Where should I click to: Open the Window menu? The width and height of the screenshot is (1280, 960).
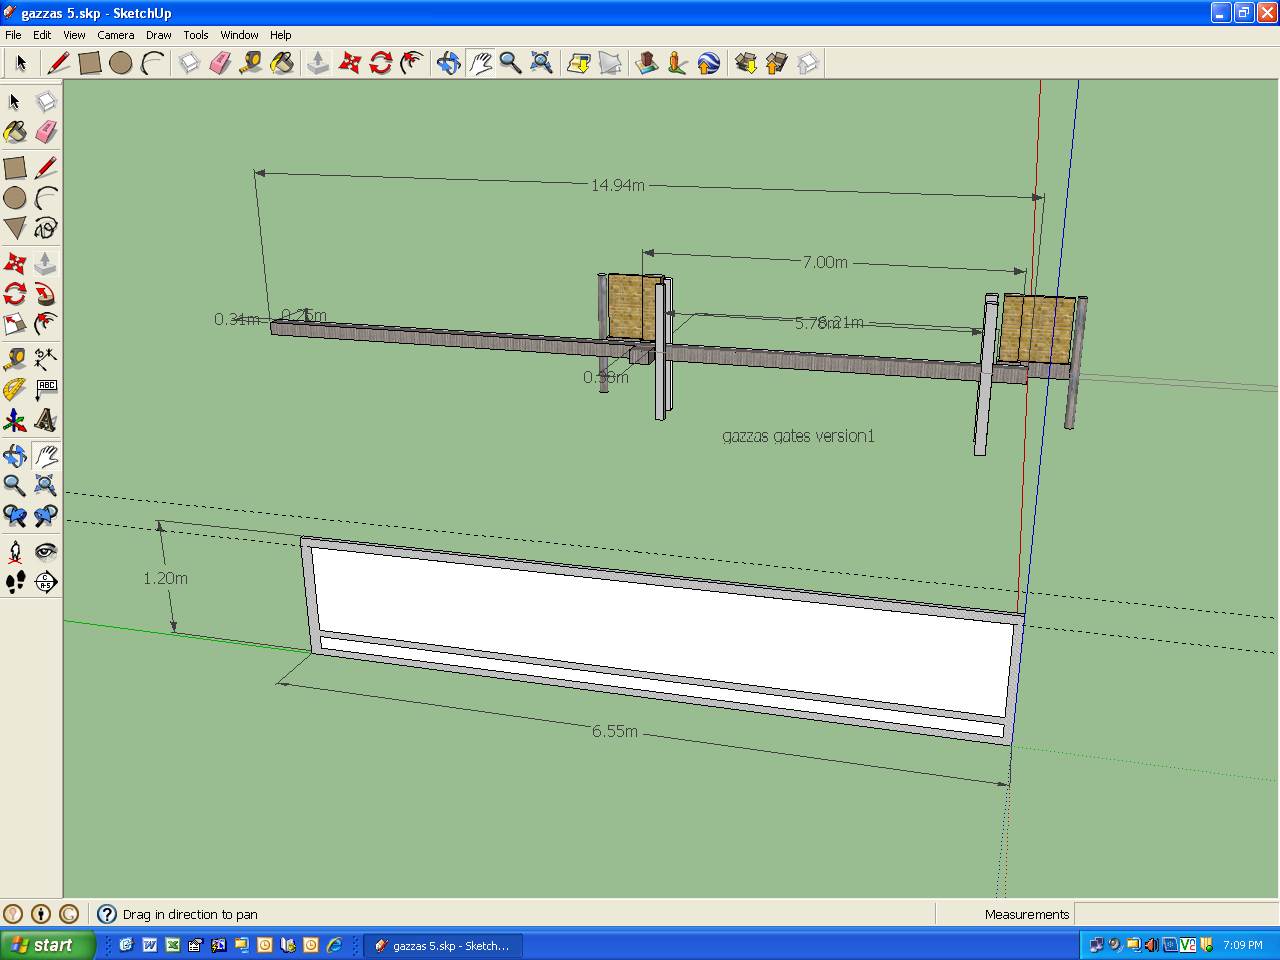click(x=239, y=35)
